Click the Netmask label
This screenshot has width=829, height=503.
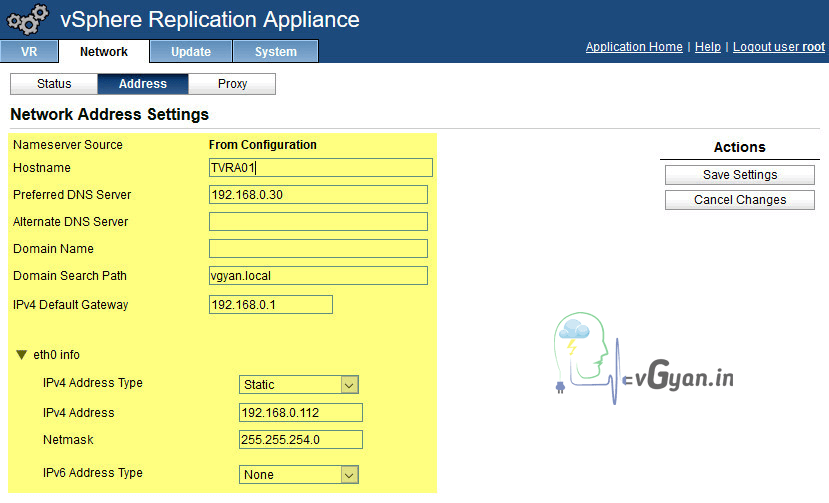coord(68,440)
